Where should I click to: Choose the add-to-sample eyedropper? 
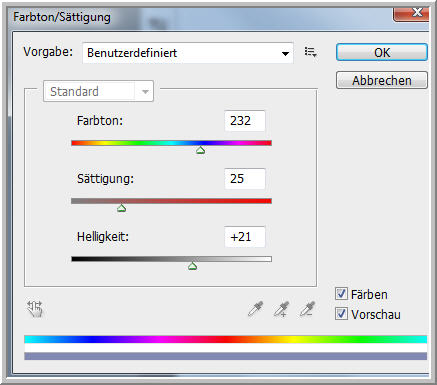pos(281,309)
